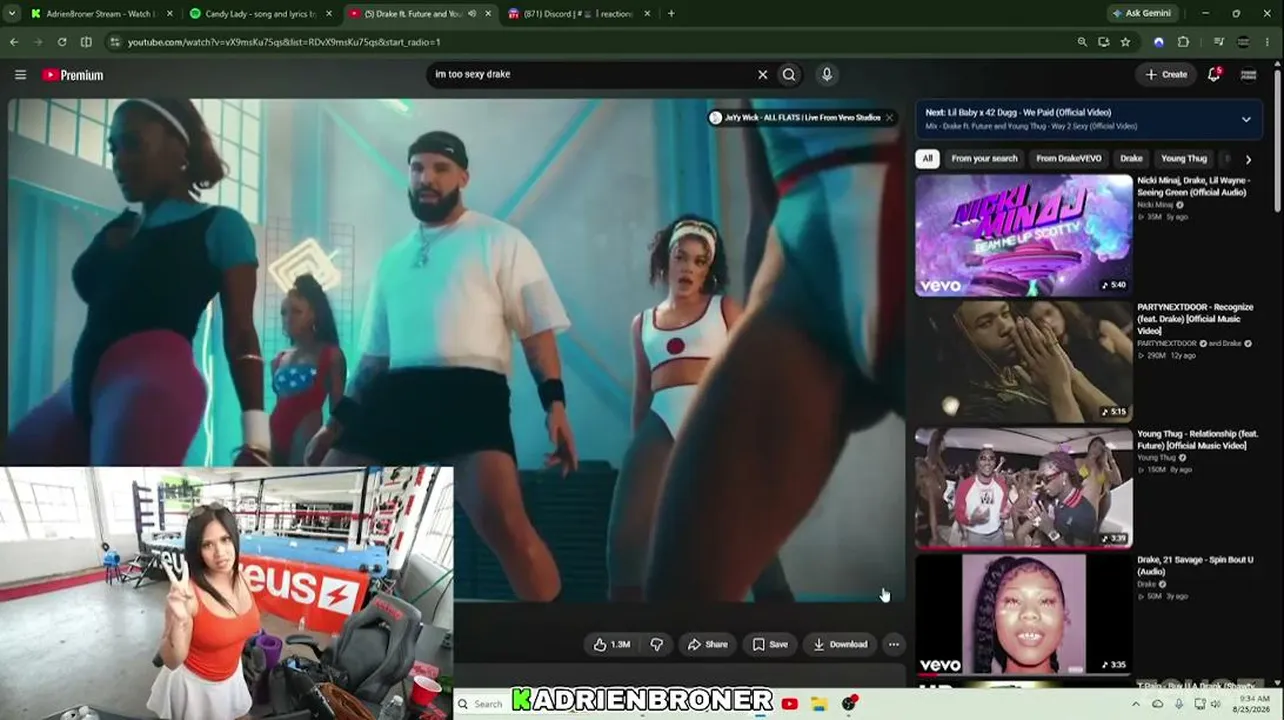Open the Nicki Minaj Seeing Green thumbnail
Viewport: 1284px width, 720px height.
tap(1024, 235)
